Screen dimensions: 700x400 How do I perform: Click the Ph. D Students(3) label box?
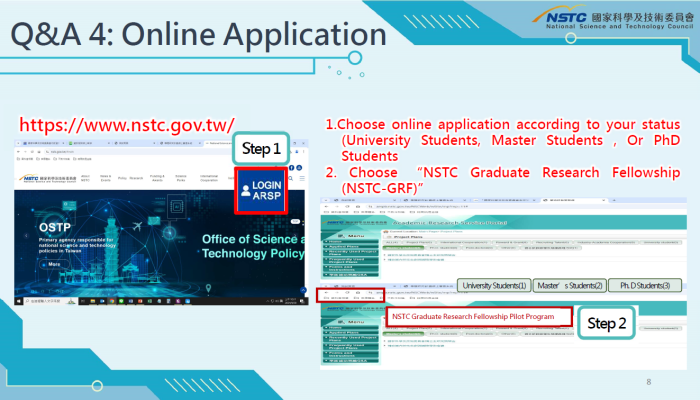(x=645, y=285)
